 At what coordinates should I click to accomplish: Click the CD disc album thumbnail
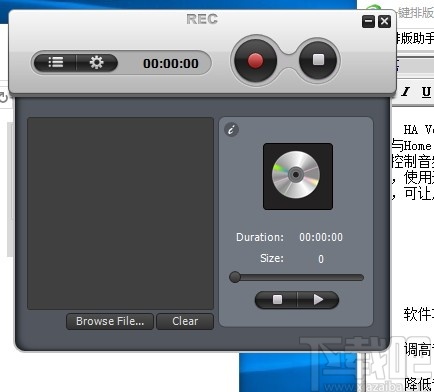point(298,176)
